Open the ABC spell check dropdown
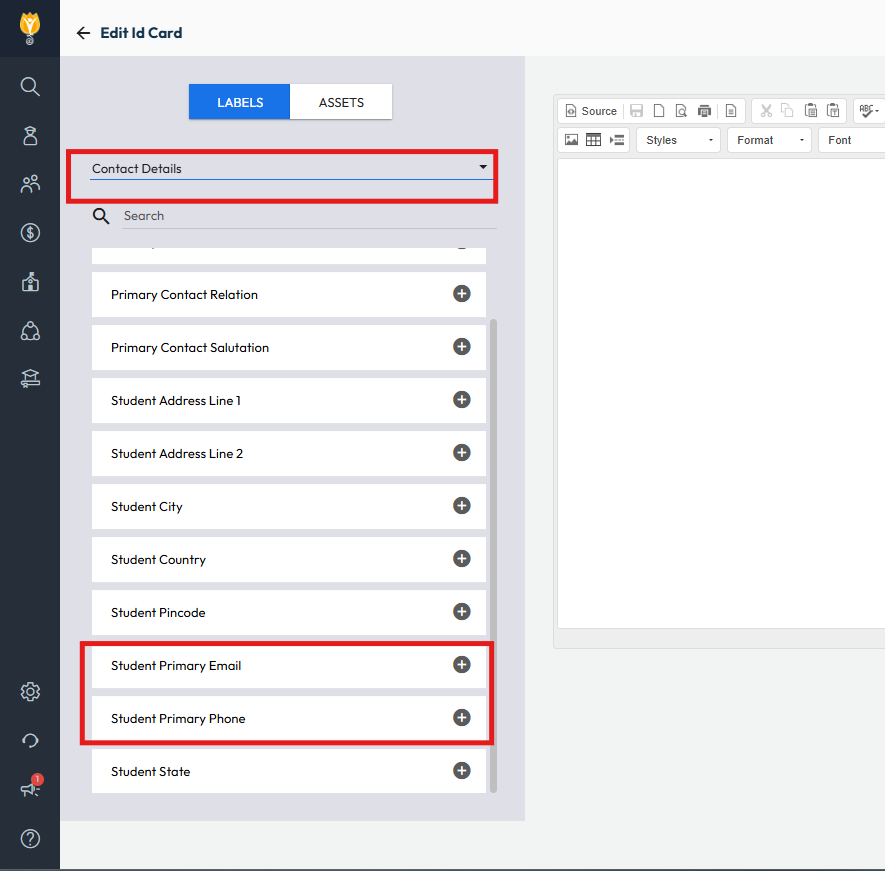This screenshot has width=885, height=871. click(x=869, y=111)
